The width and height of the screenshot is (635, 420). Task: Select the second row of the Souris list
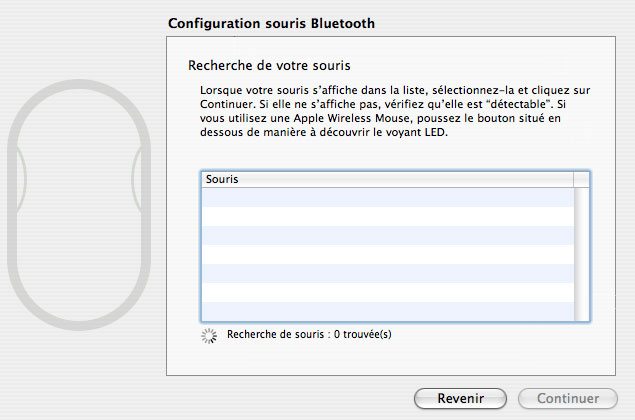388,216
